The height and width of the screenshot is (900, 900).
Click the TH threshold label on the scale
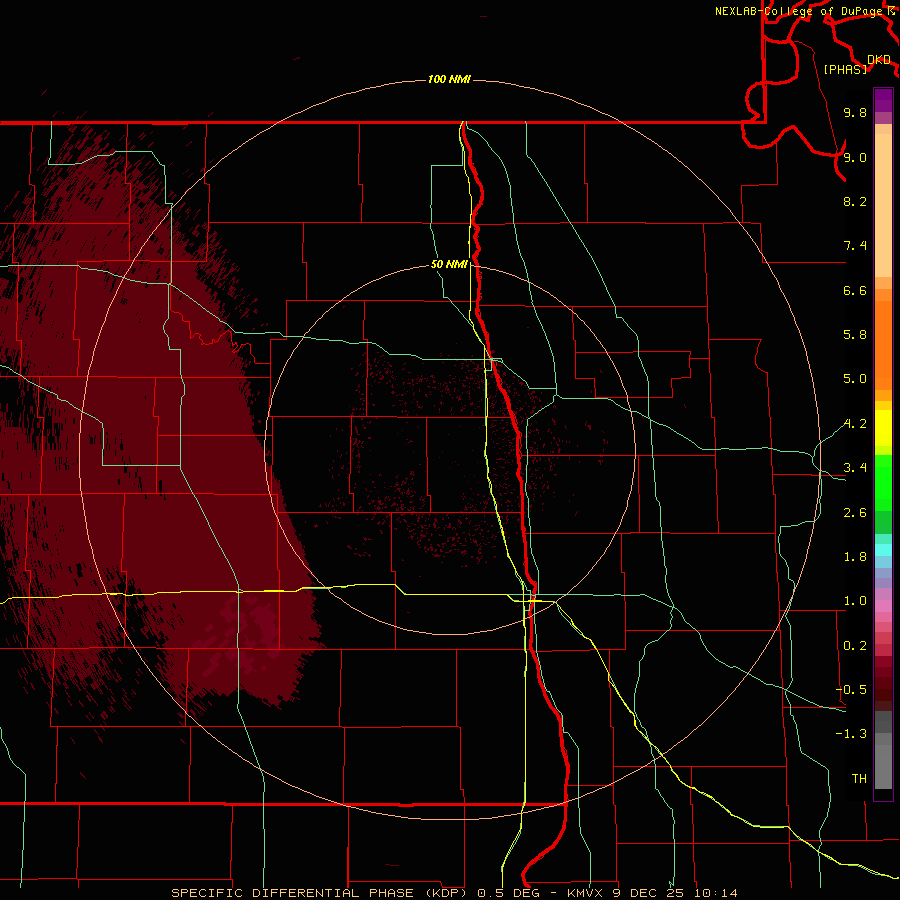click(859, 779)
